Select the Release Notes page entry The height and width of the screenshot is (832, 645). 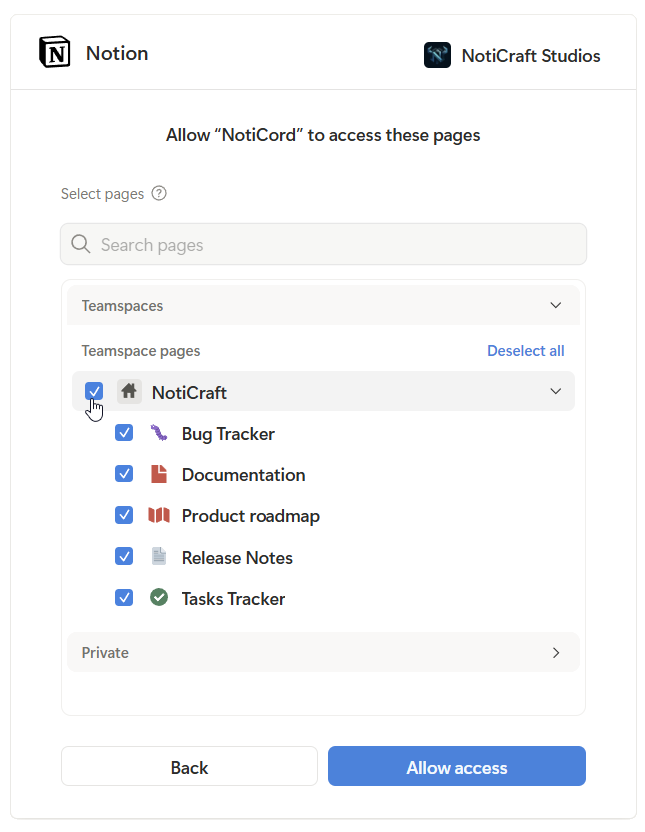[x=237, y=556]
